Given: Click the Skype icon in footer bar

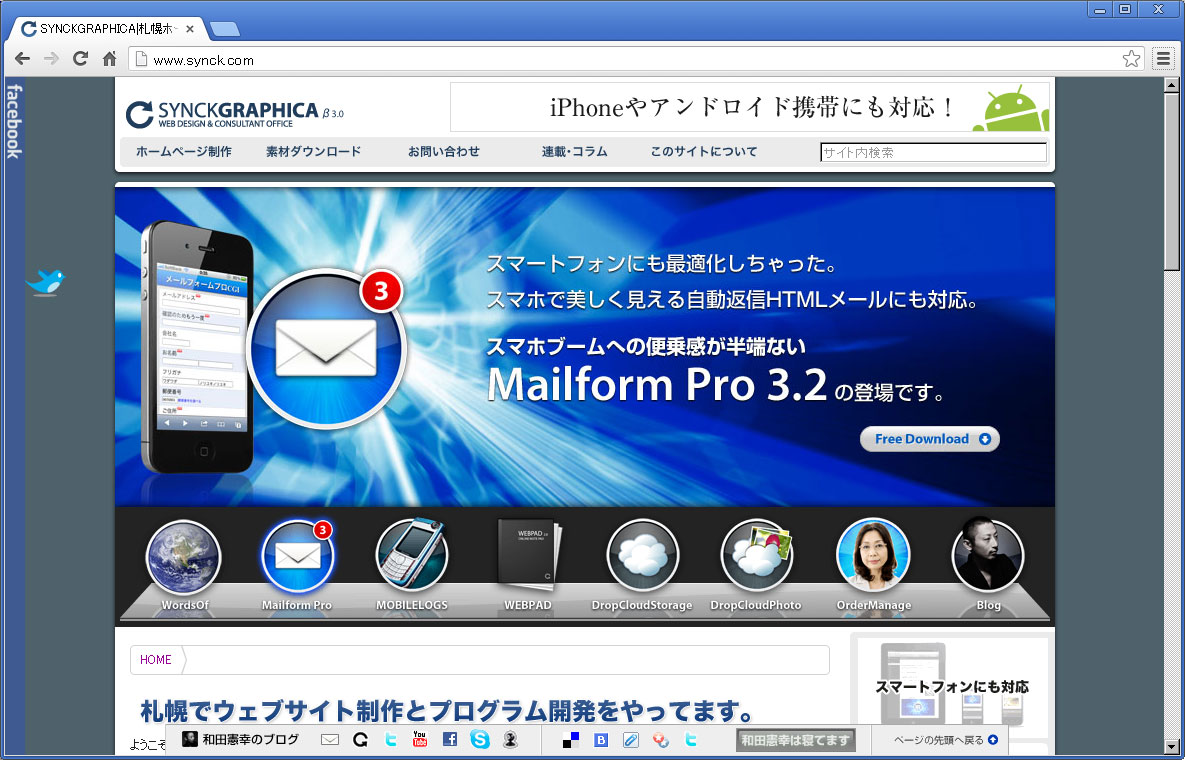Looking at the screenshot, I should pos(480,740).
